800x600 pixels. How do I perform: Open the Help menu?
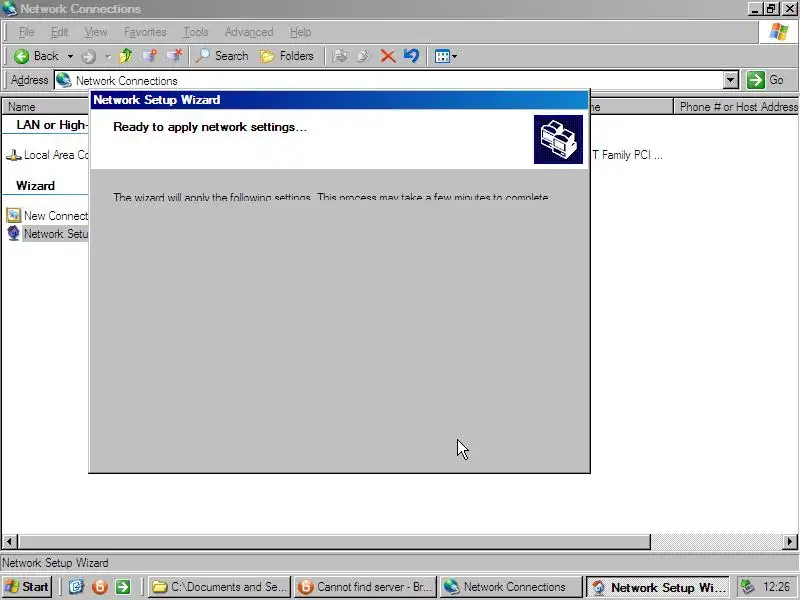(x=300, y=32)
